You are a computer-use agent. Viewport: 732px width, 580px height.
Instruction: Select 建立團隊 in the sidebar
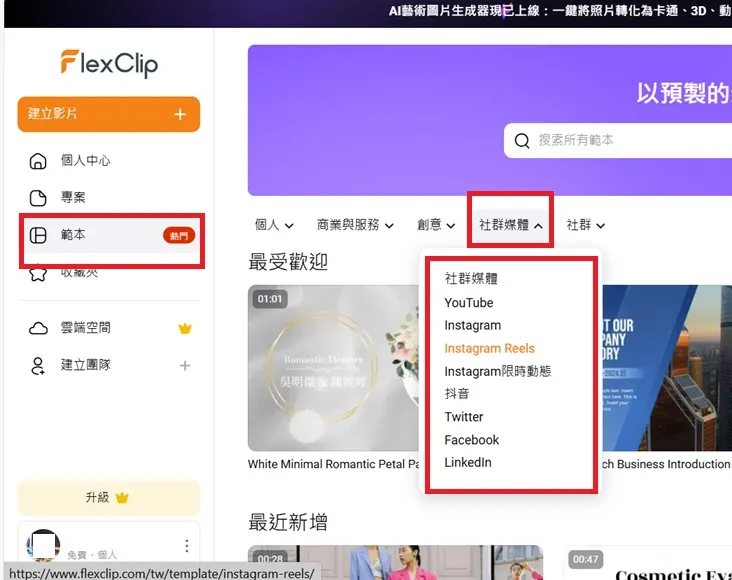point(109,366)
